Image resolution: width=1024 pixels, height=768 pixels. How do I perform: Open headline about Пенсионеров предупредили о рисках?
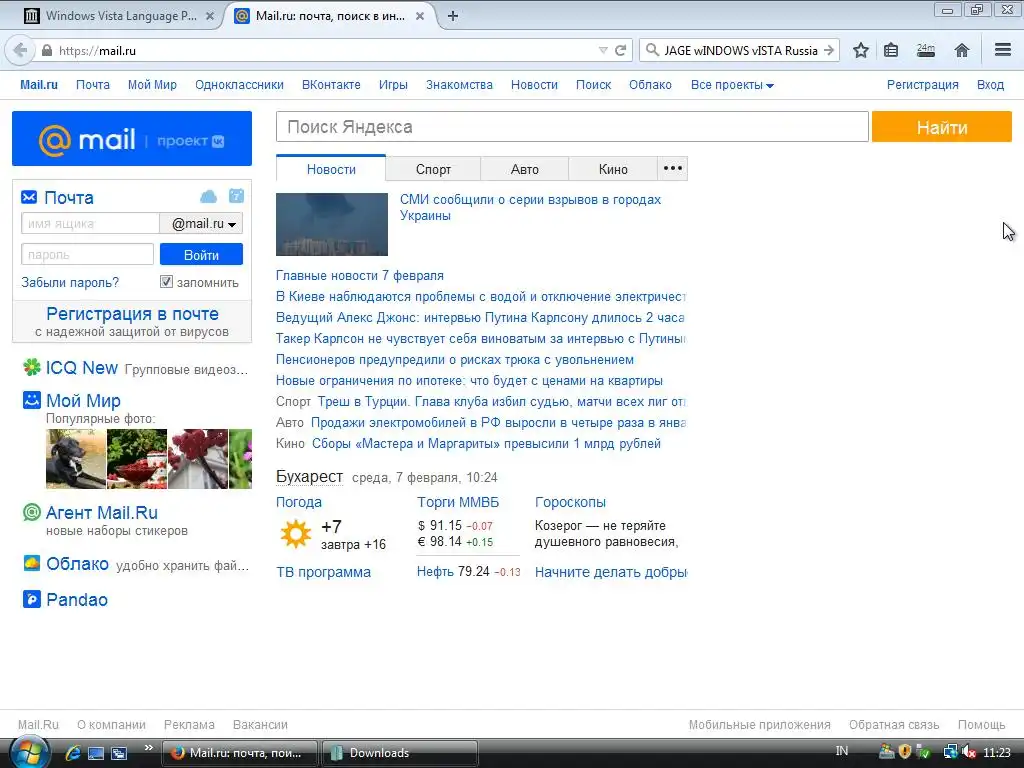455,360
